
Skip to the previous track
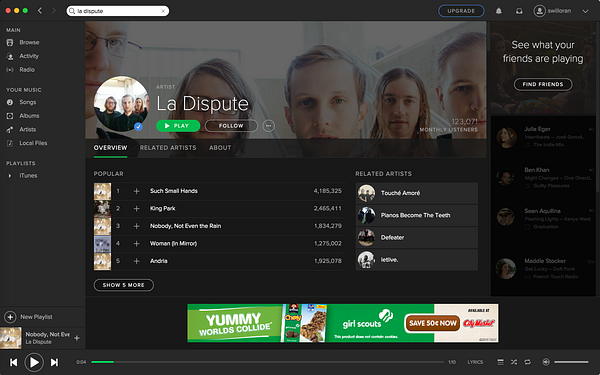point(13,362)
